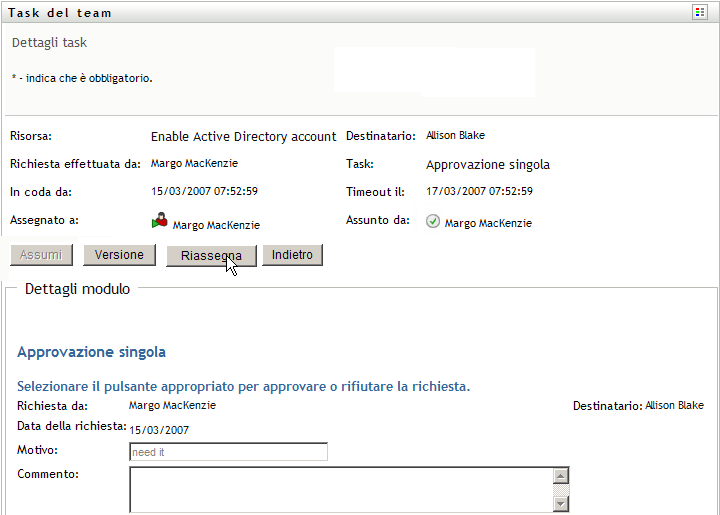Screen dimensions: 720x515
Task: Click the assigned user icon beside Margo MacKenzie
Action: (160, 223)
